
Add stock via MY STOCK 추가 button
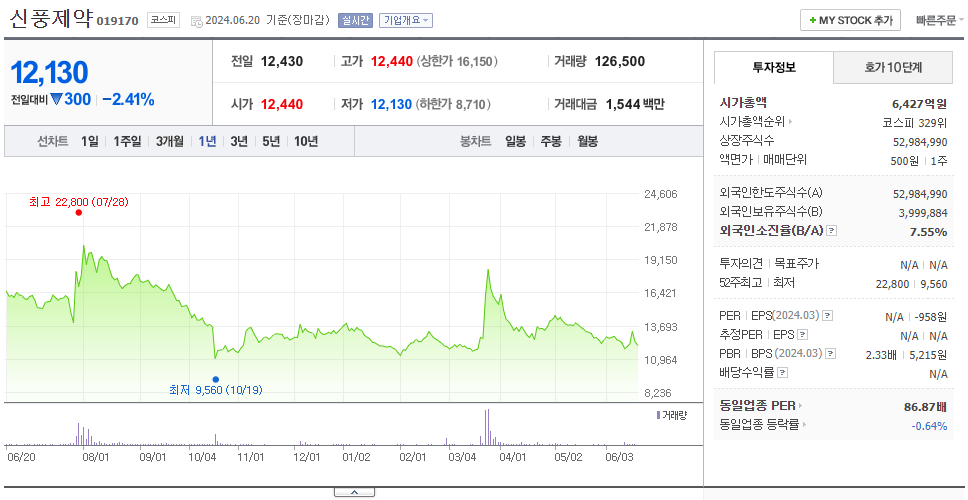tap(850, 20)
